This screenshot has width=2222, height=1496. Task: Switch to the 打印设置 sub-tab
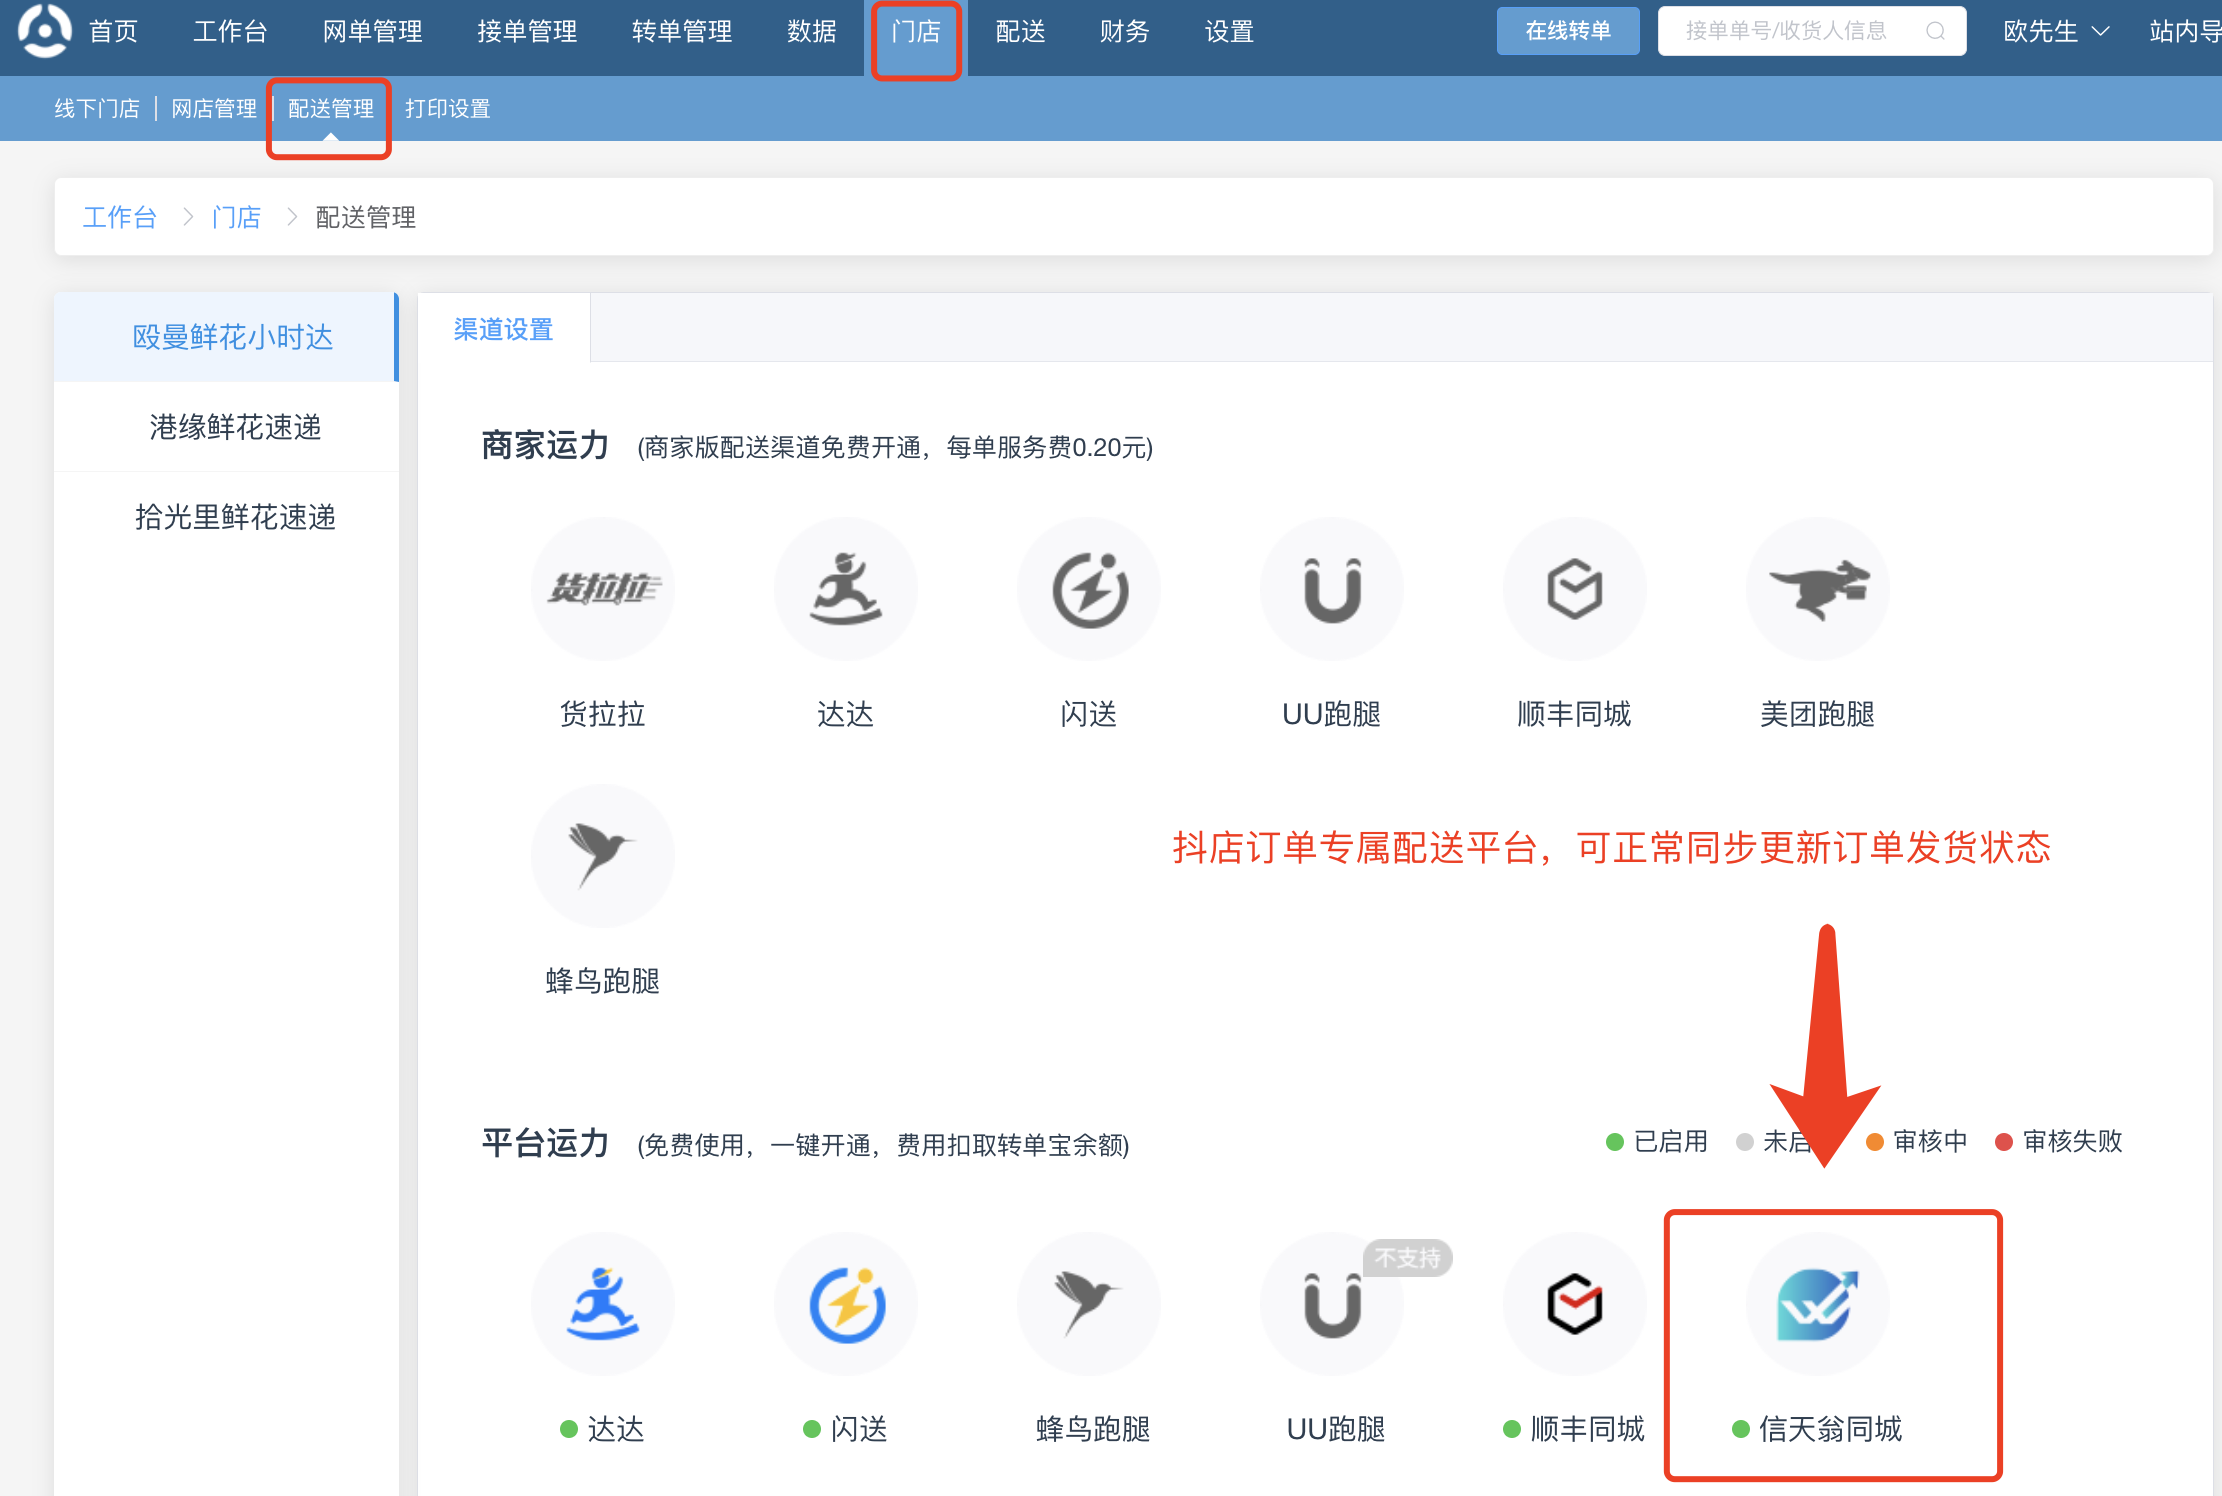pyautogui.click(x=448, y=108)
